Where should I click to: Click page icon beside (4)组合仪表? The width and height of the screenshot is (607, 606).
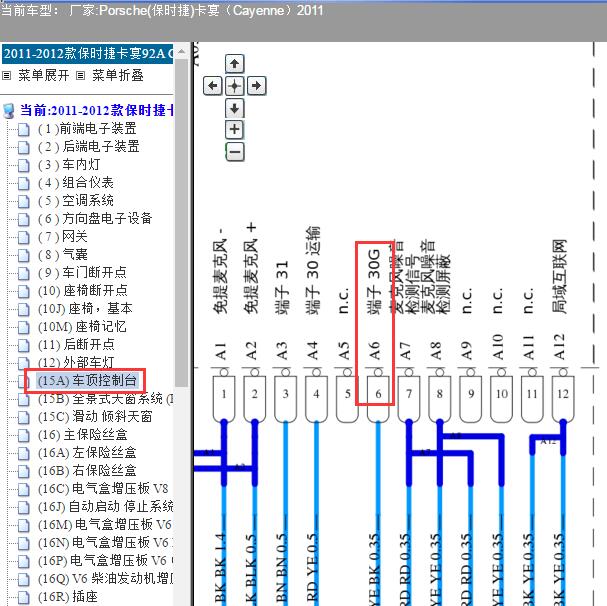click(24, 183)
